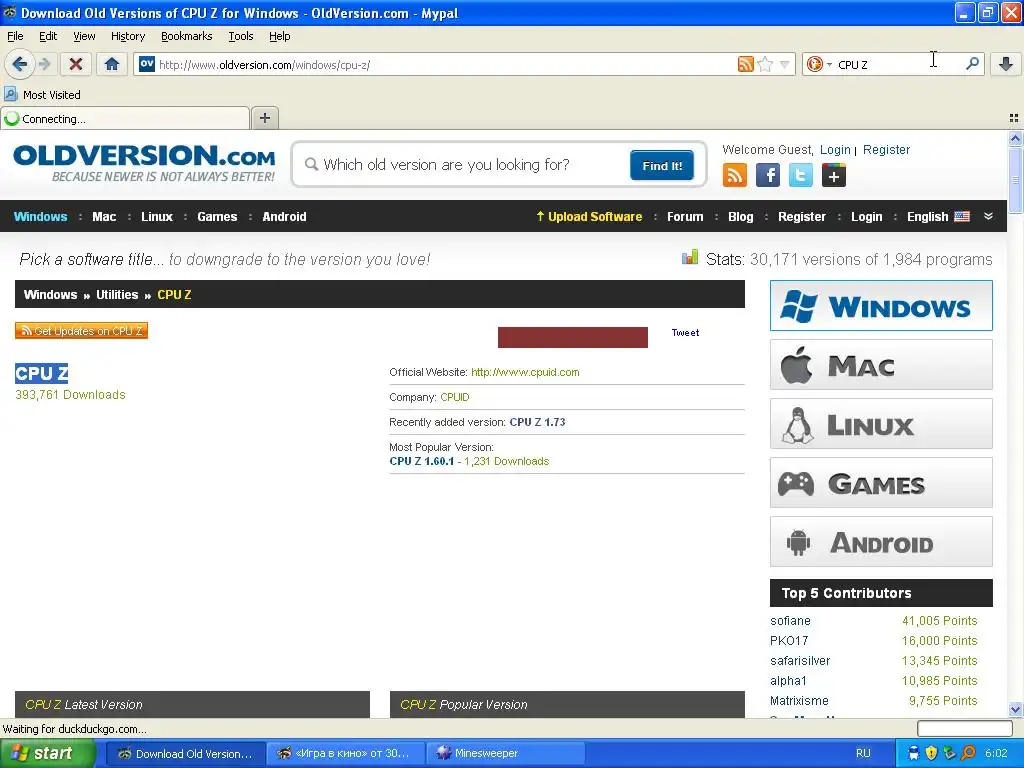Open the address bar history dropdown arrow
This screenshot has height=768, width=1024.
pos(784,64)
